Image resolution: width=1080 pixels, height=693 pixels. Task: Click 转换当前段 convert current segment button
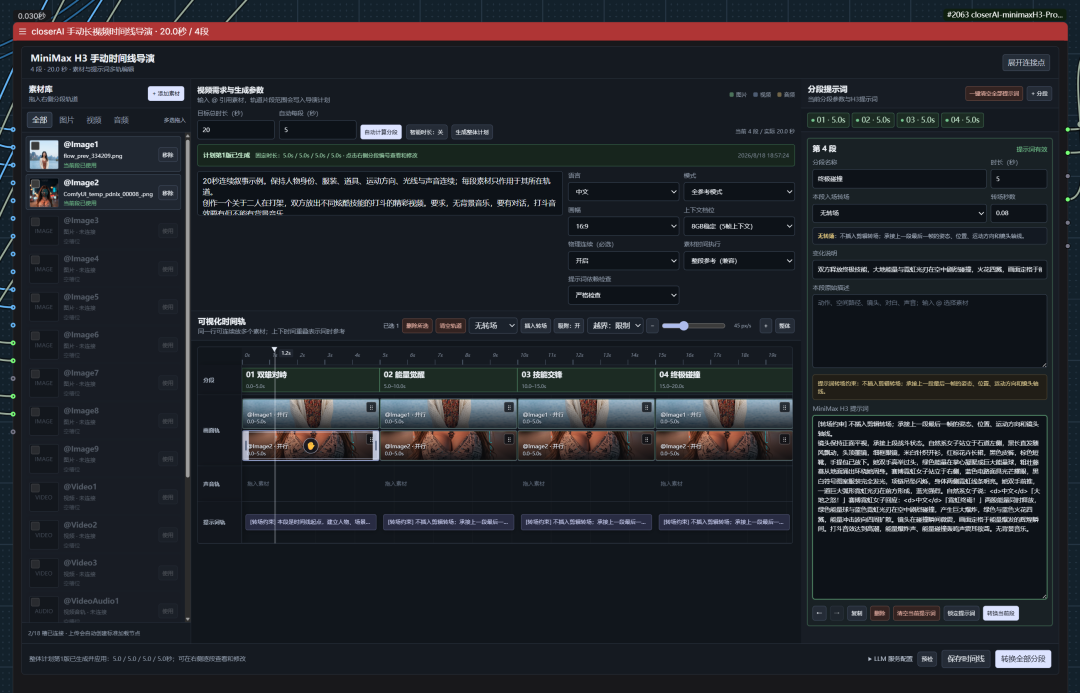pos(1000,613)
